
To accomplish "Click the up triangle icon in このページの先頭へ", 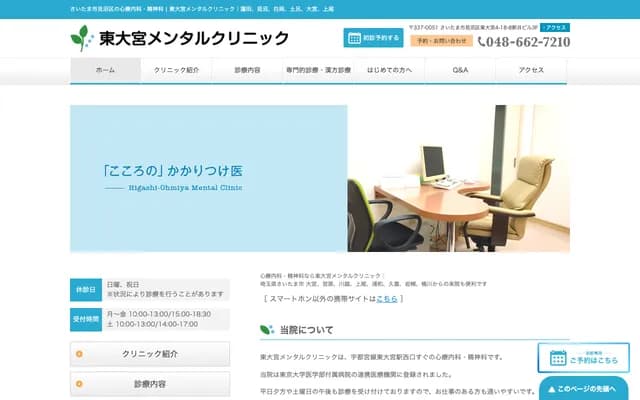I will point(551,389).
